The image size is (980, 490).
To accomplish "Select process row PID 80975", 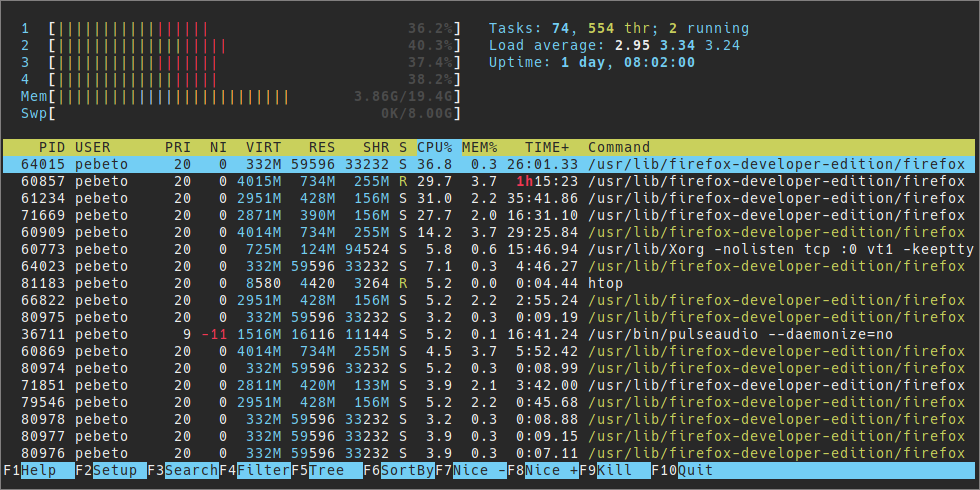I will point(489,317).
